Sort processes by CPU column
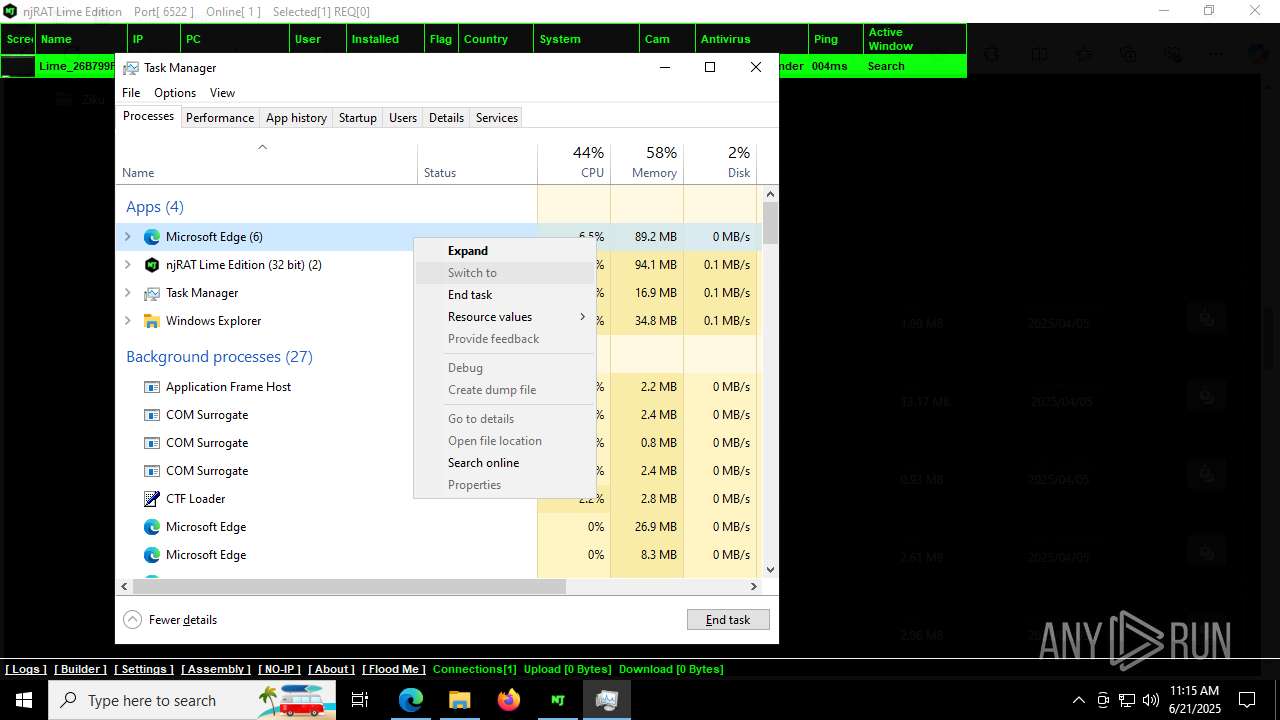 click(x=574, y=163)
